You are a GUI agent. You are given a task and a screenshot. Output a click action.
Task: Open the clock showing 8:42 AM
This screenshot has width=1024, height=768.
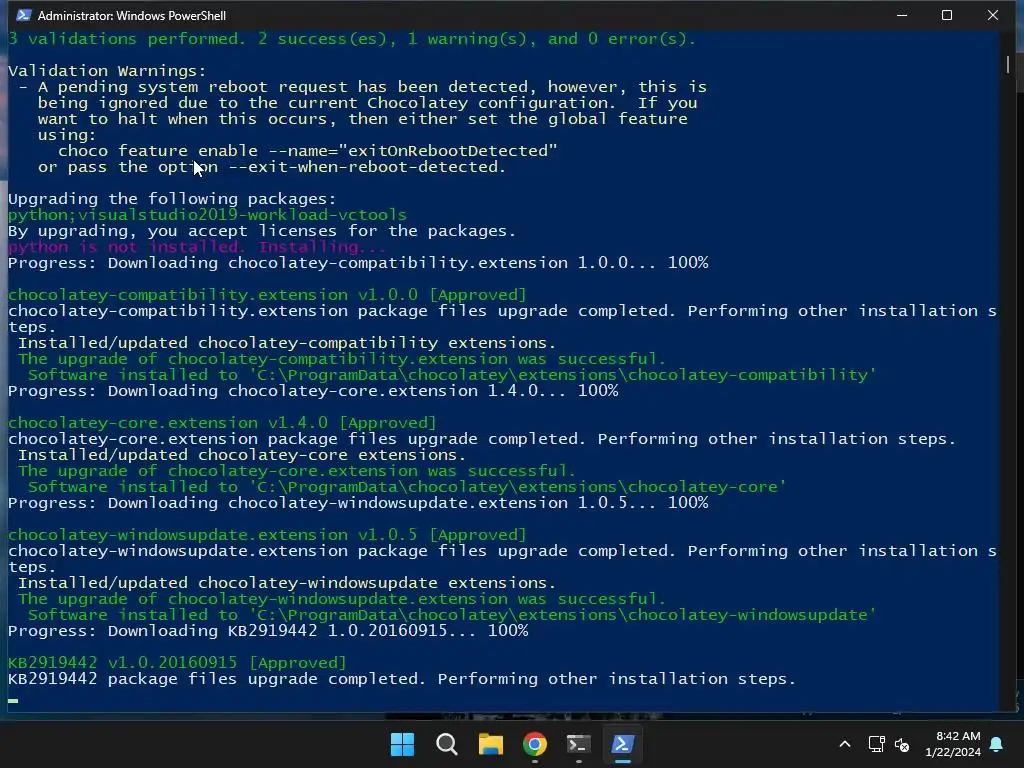click(953, 744)
